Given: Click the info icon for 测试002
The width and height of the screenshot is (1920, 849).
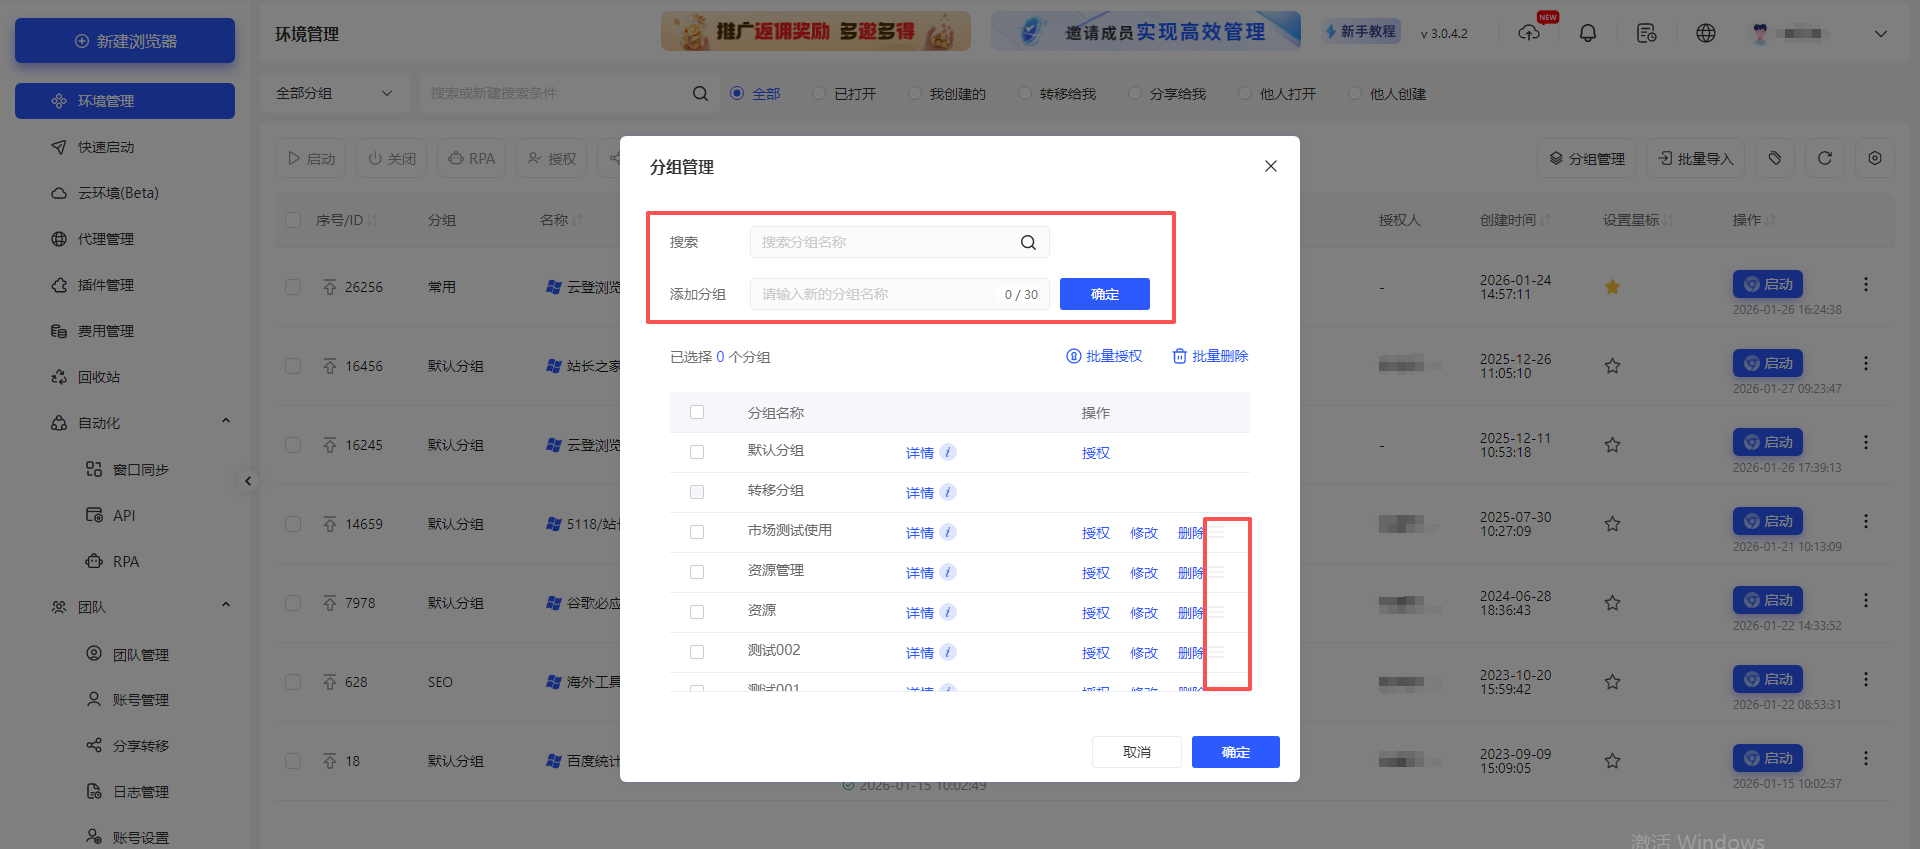Looking at the screenshot, I should 948,652.
